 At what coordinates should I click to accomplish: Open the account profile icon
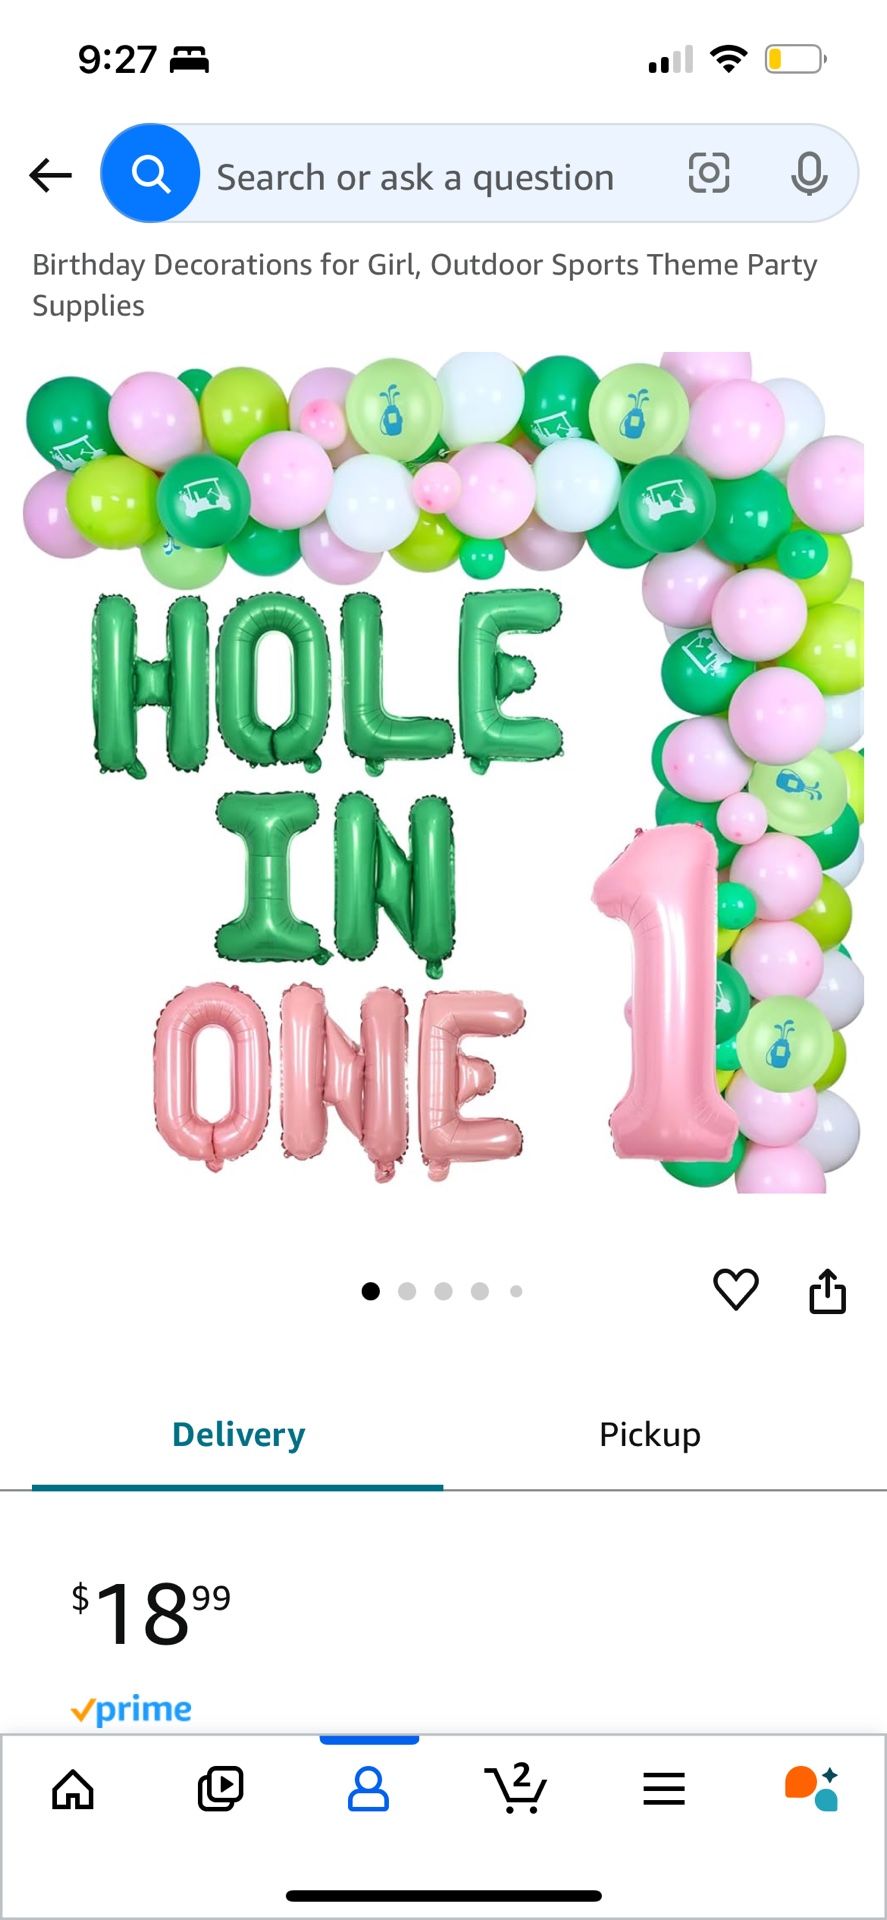coord(368,1789)
